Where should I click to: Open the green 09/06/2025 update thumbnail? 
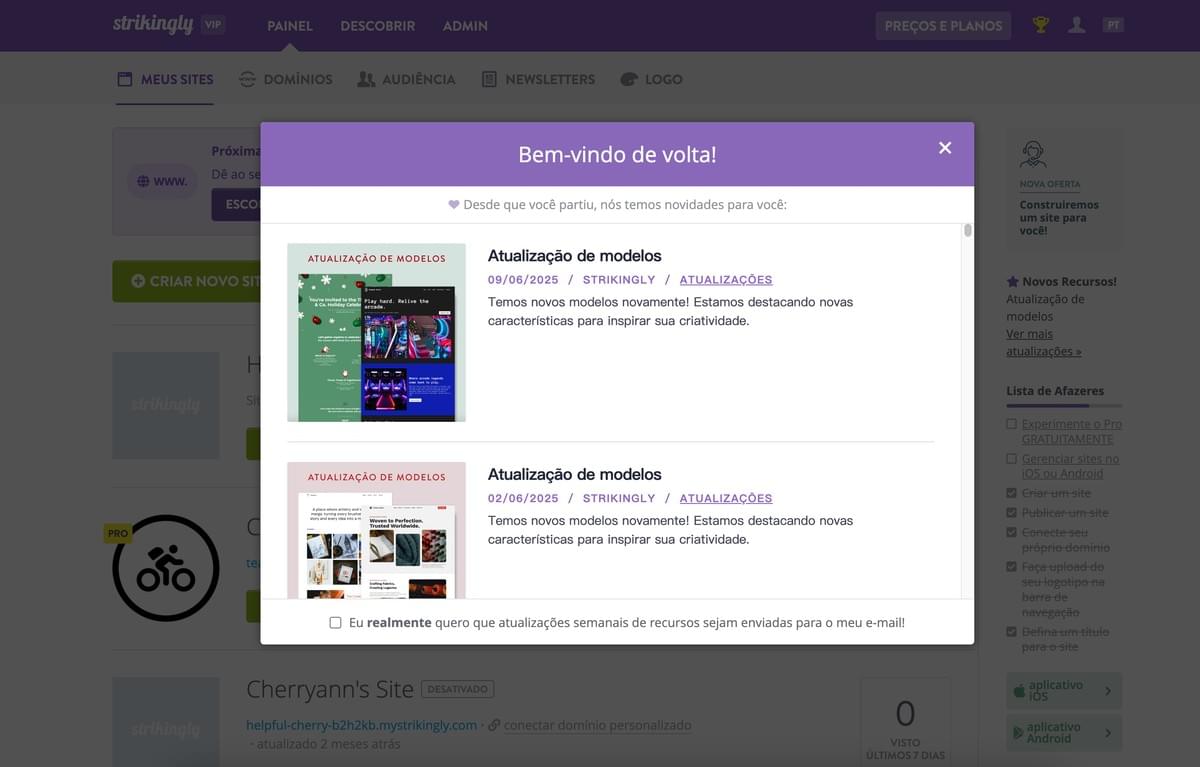(x=376, y=332)
